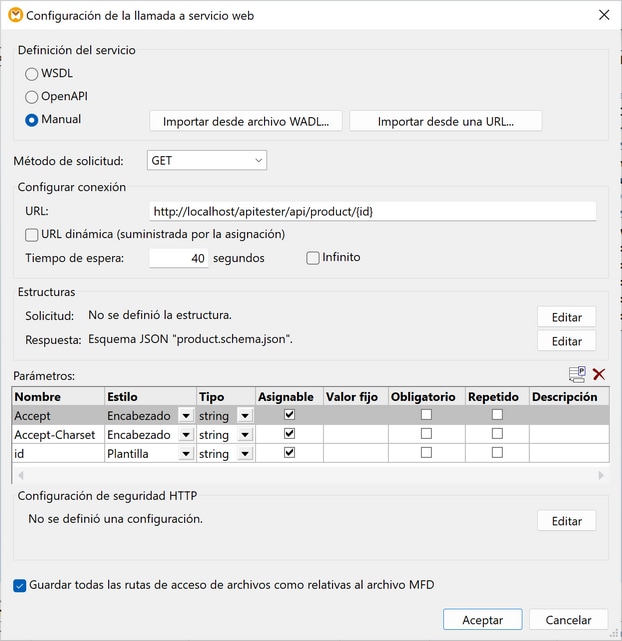Click Valor fijo cell for id row
622x641 pixels.
point(356,453)
